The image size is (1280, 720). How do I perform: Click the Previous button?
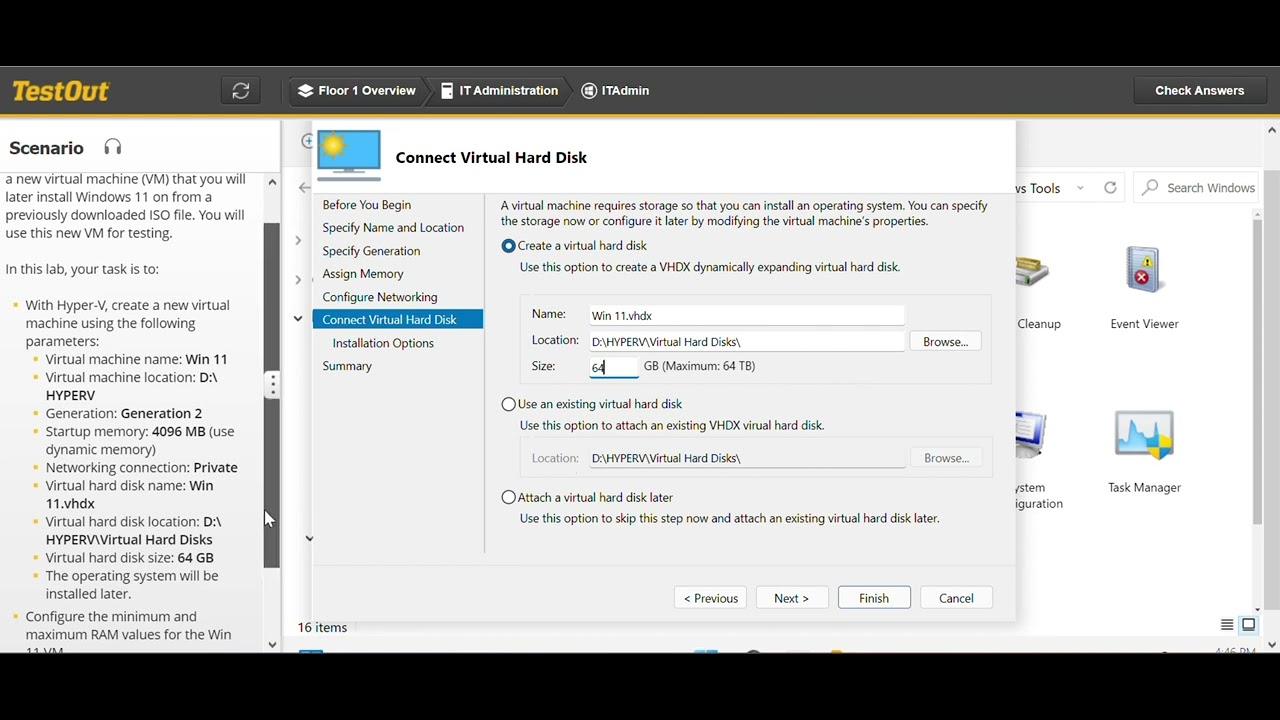pos(710,598)
